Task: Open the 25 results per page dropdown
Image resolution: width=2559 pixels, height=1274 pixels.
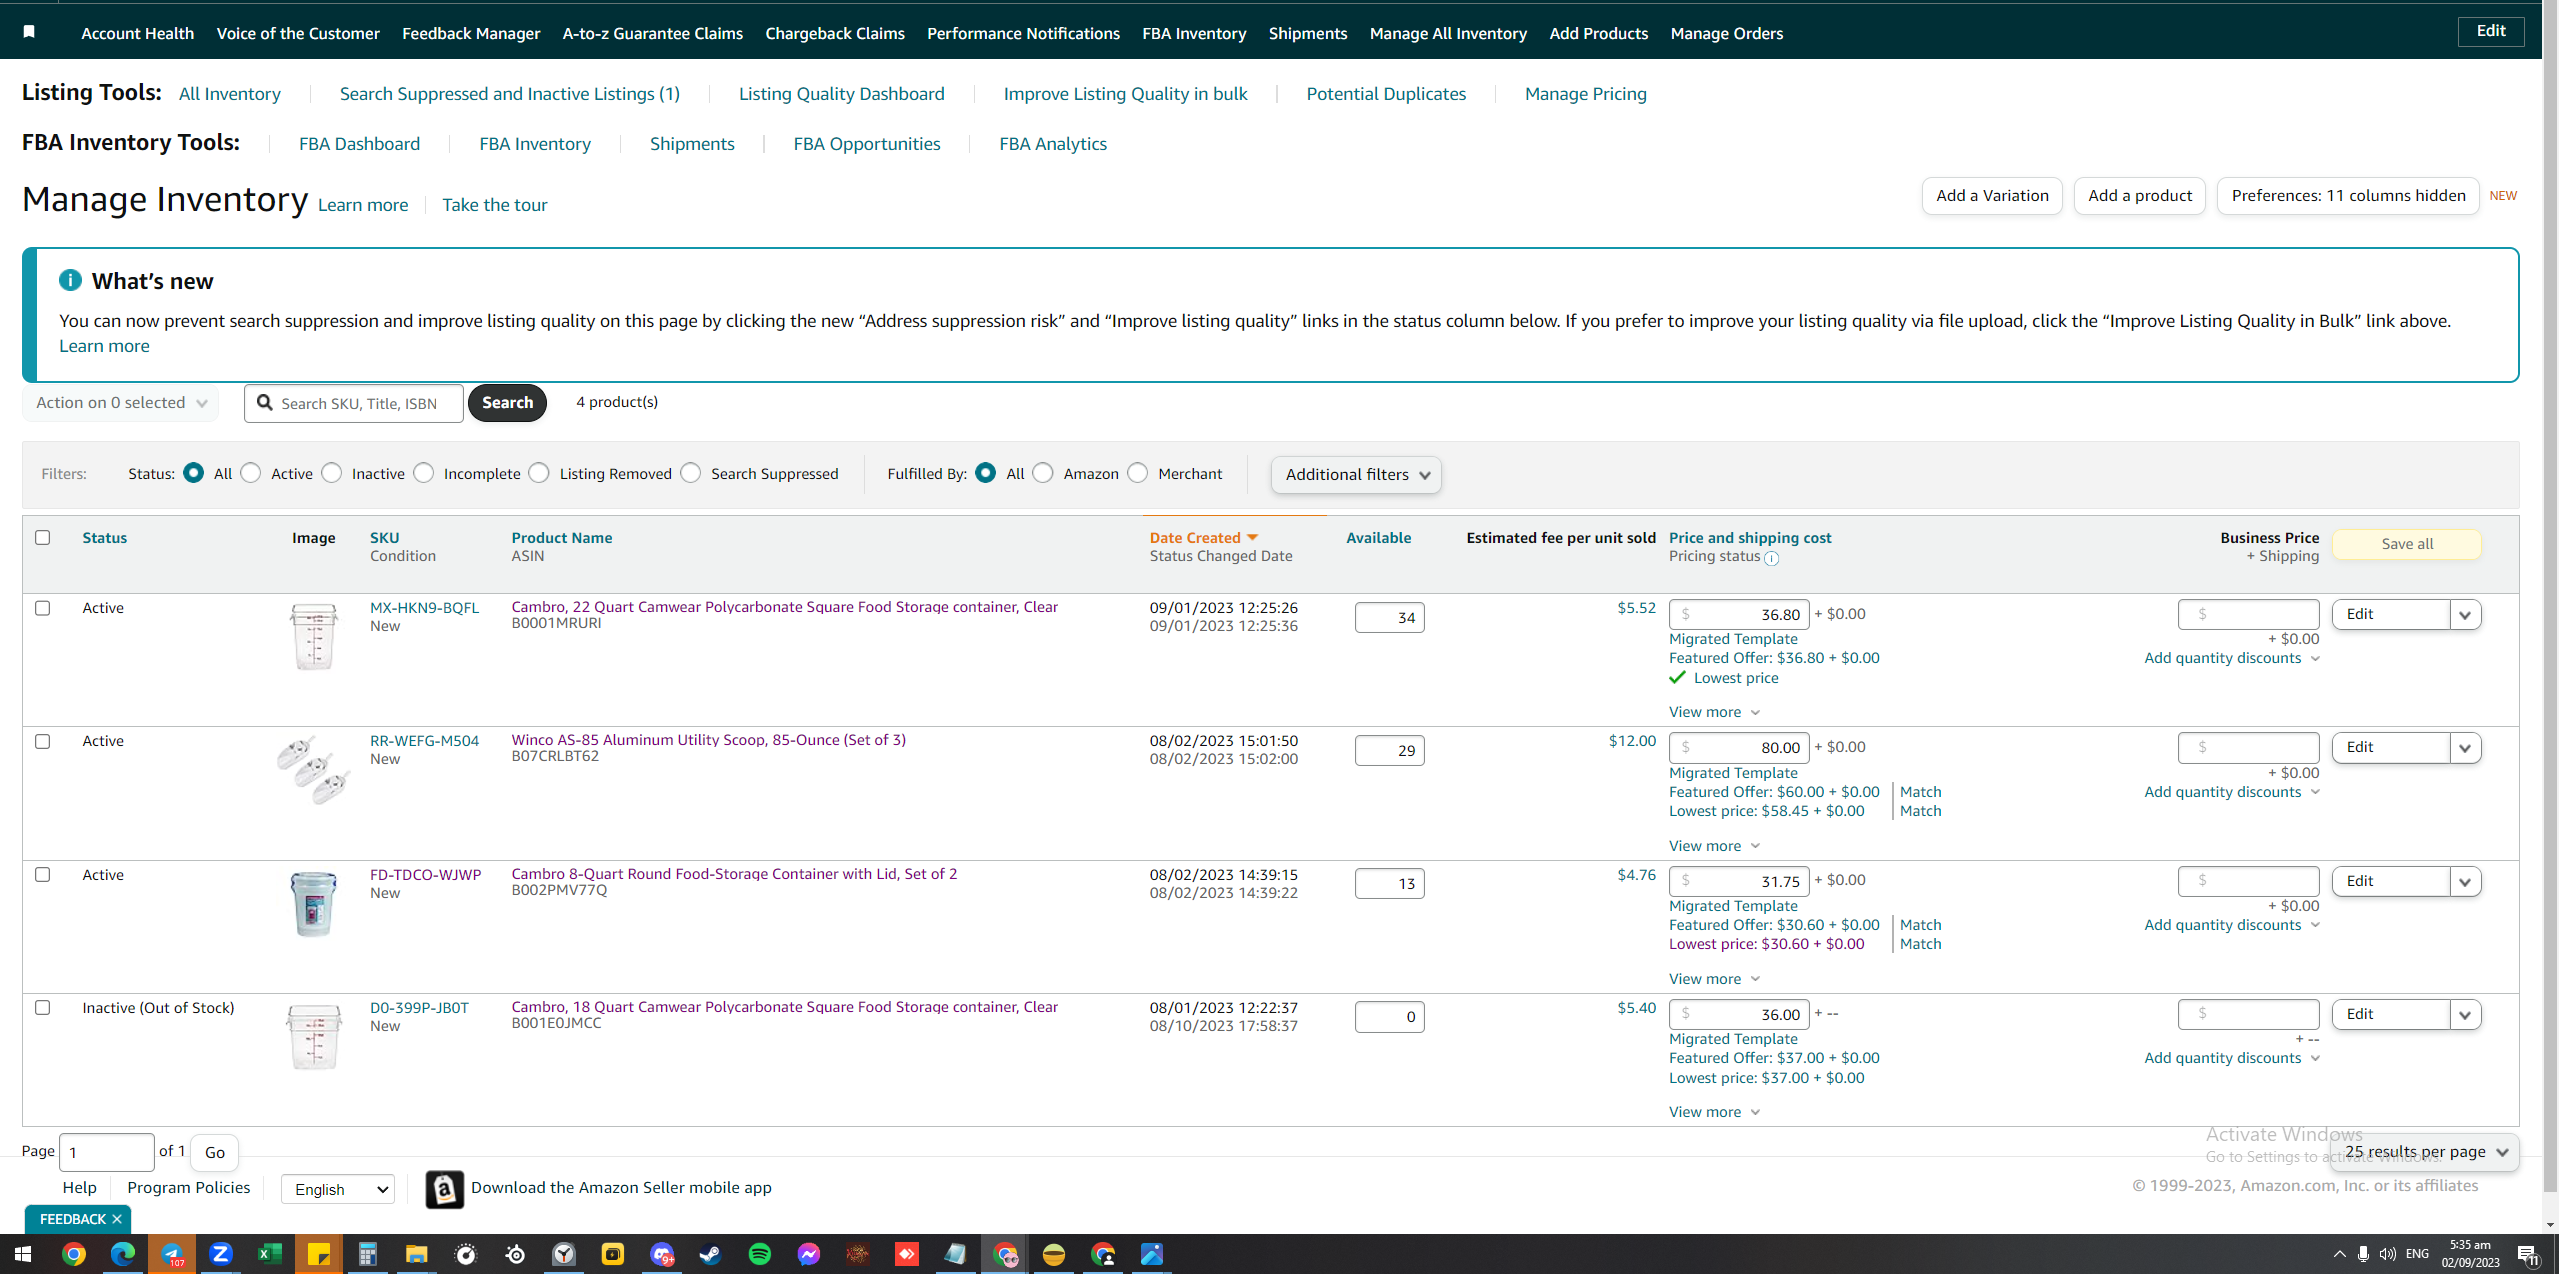Action: tap(2424, 1152)
